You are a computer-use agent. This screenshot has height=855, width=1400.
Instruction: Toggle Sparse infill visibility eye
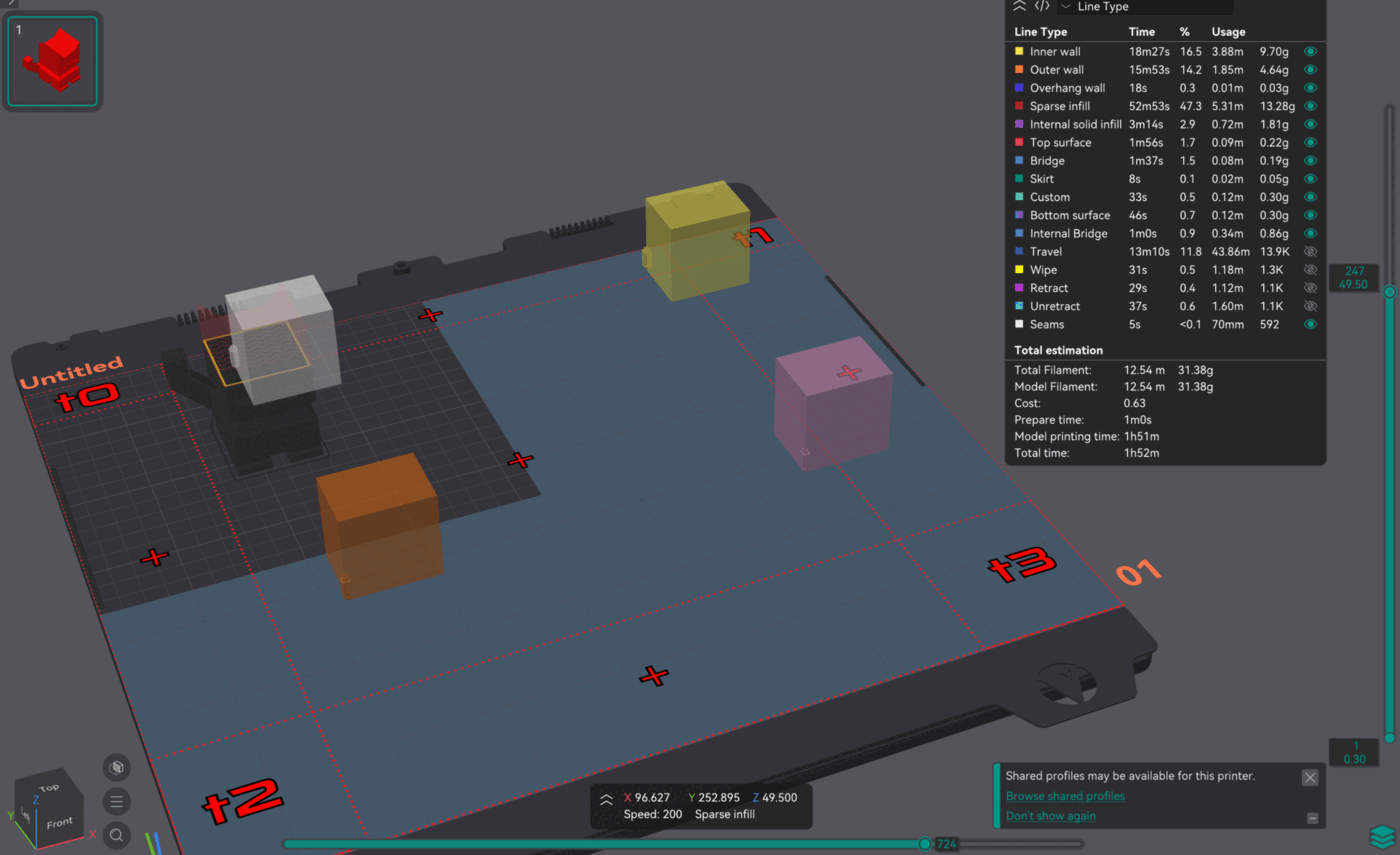(1310, 106)
